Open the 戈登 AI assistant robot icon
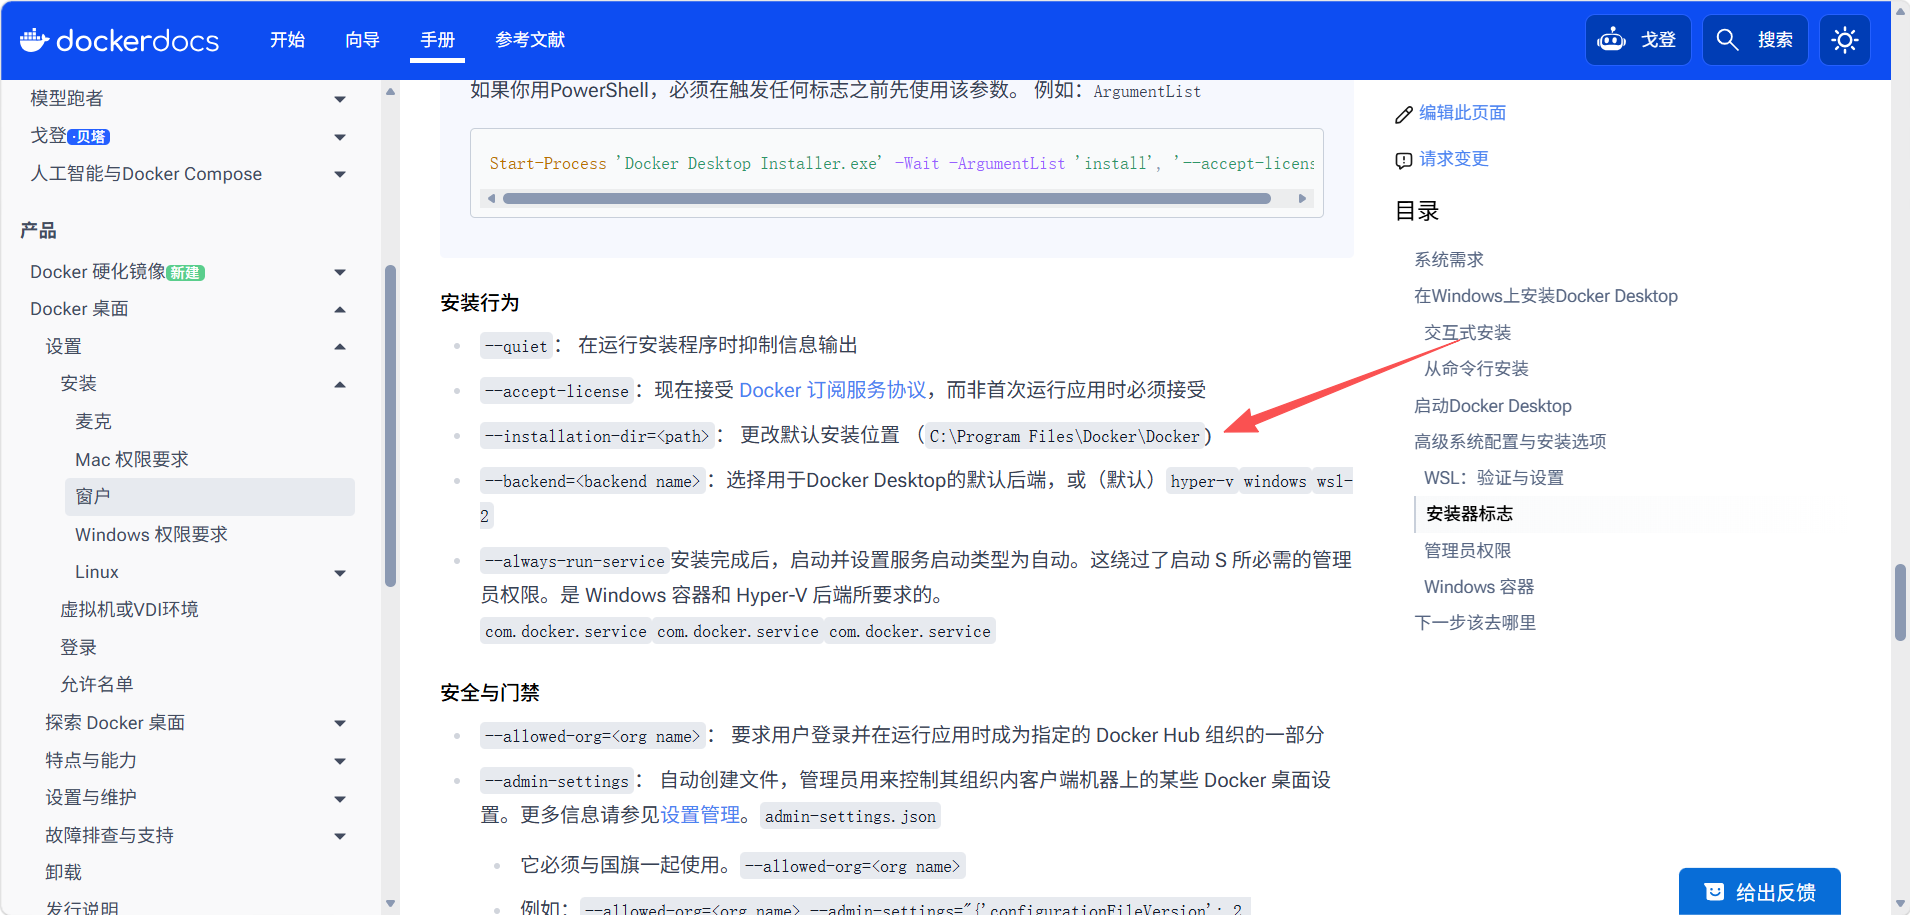This screenshot has height=915, width=1910. (1611, 40)
